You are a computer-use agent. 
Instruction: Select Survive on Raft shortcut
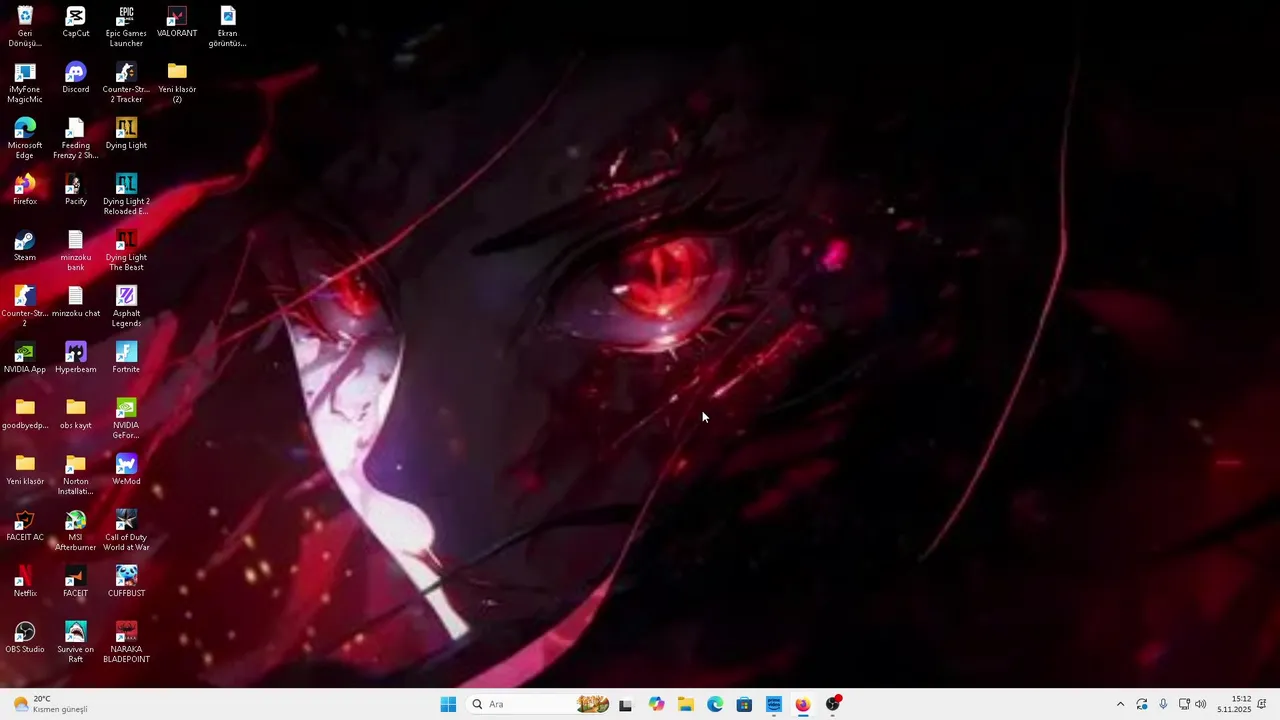point(76,643)
